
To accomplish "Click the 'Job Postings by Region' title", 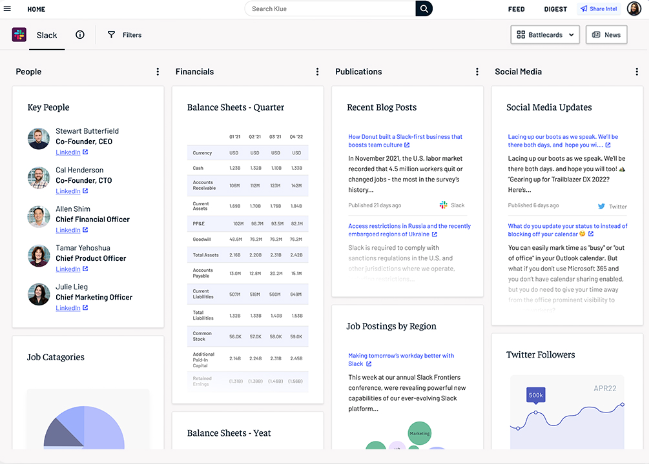I will coord(391,326).
